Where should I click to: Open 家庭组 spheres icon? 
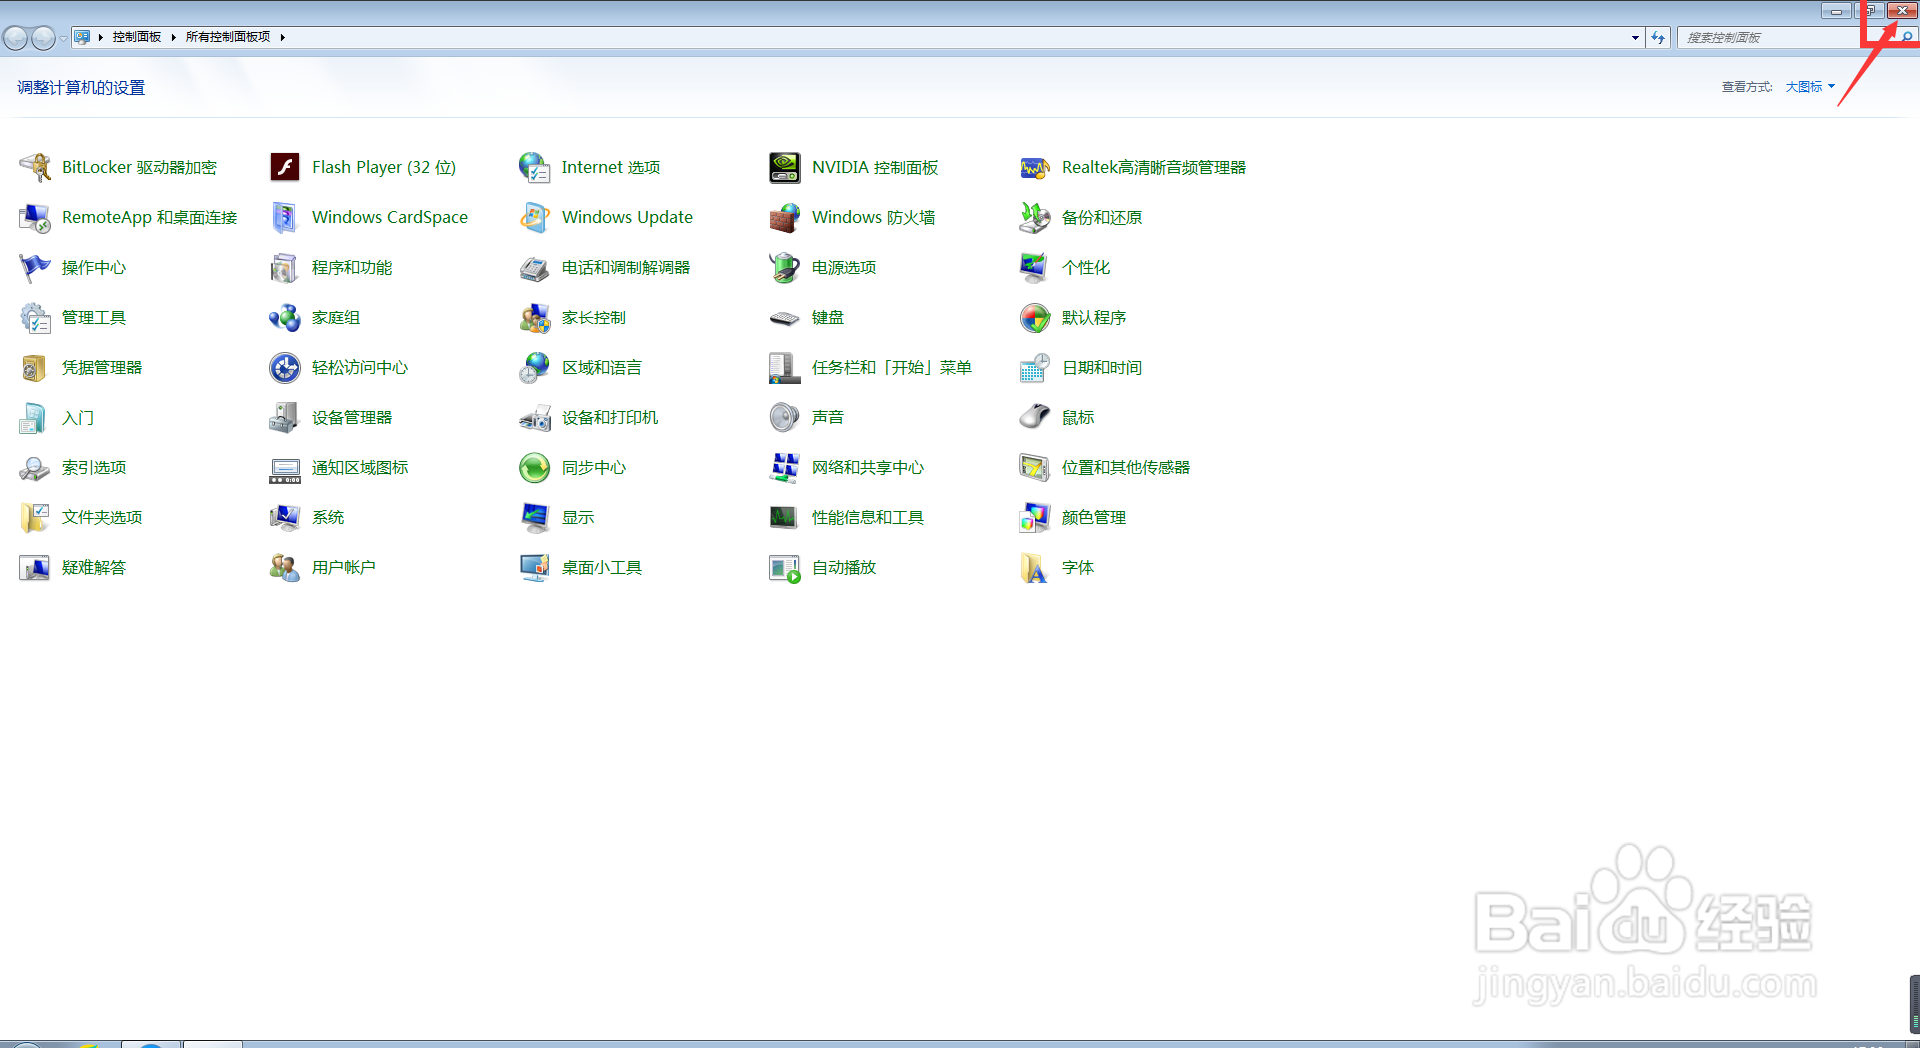click(285, 317)
